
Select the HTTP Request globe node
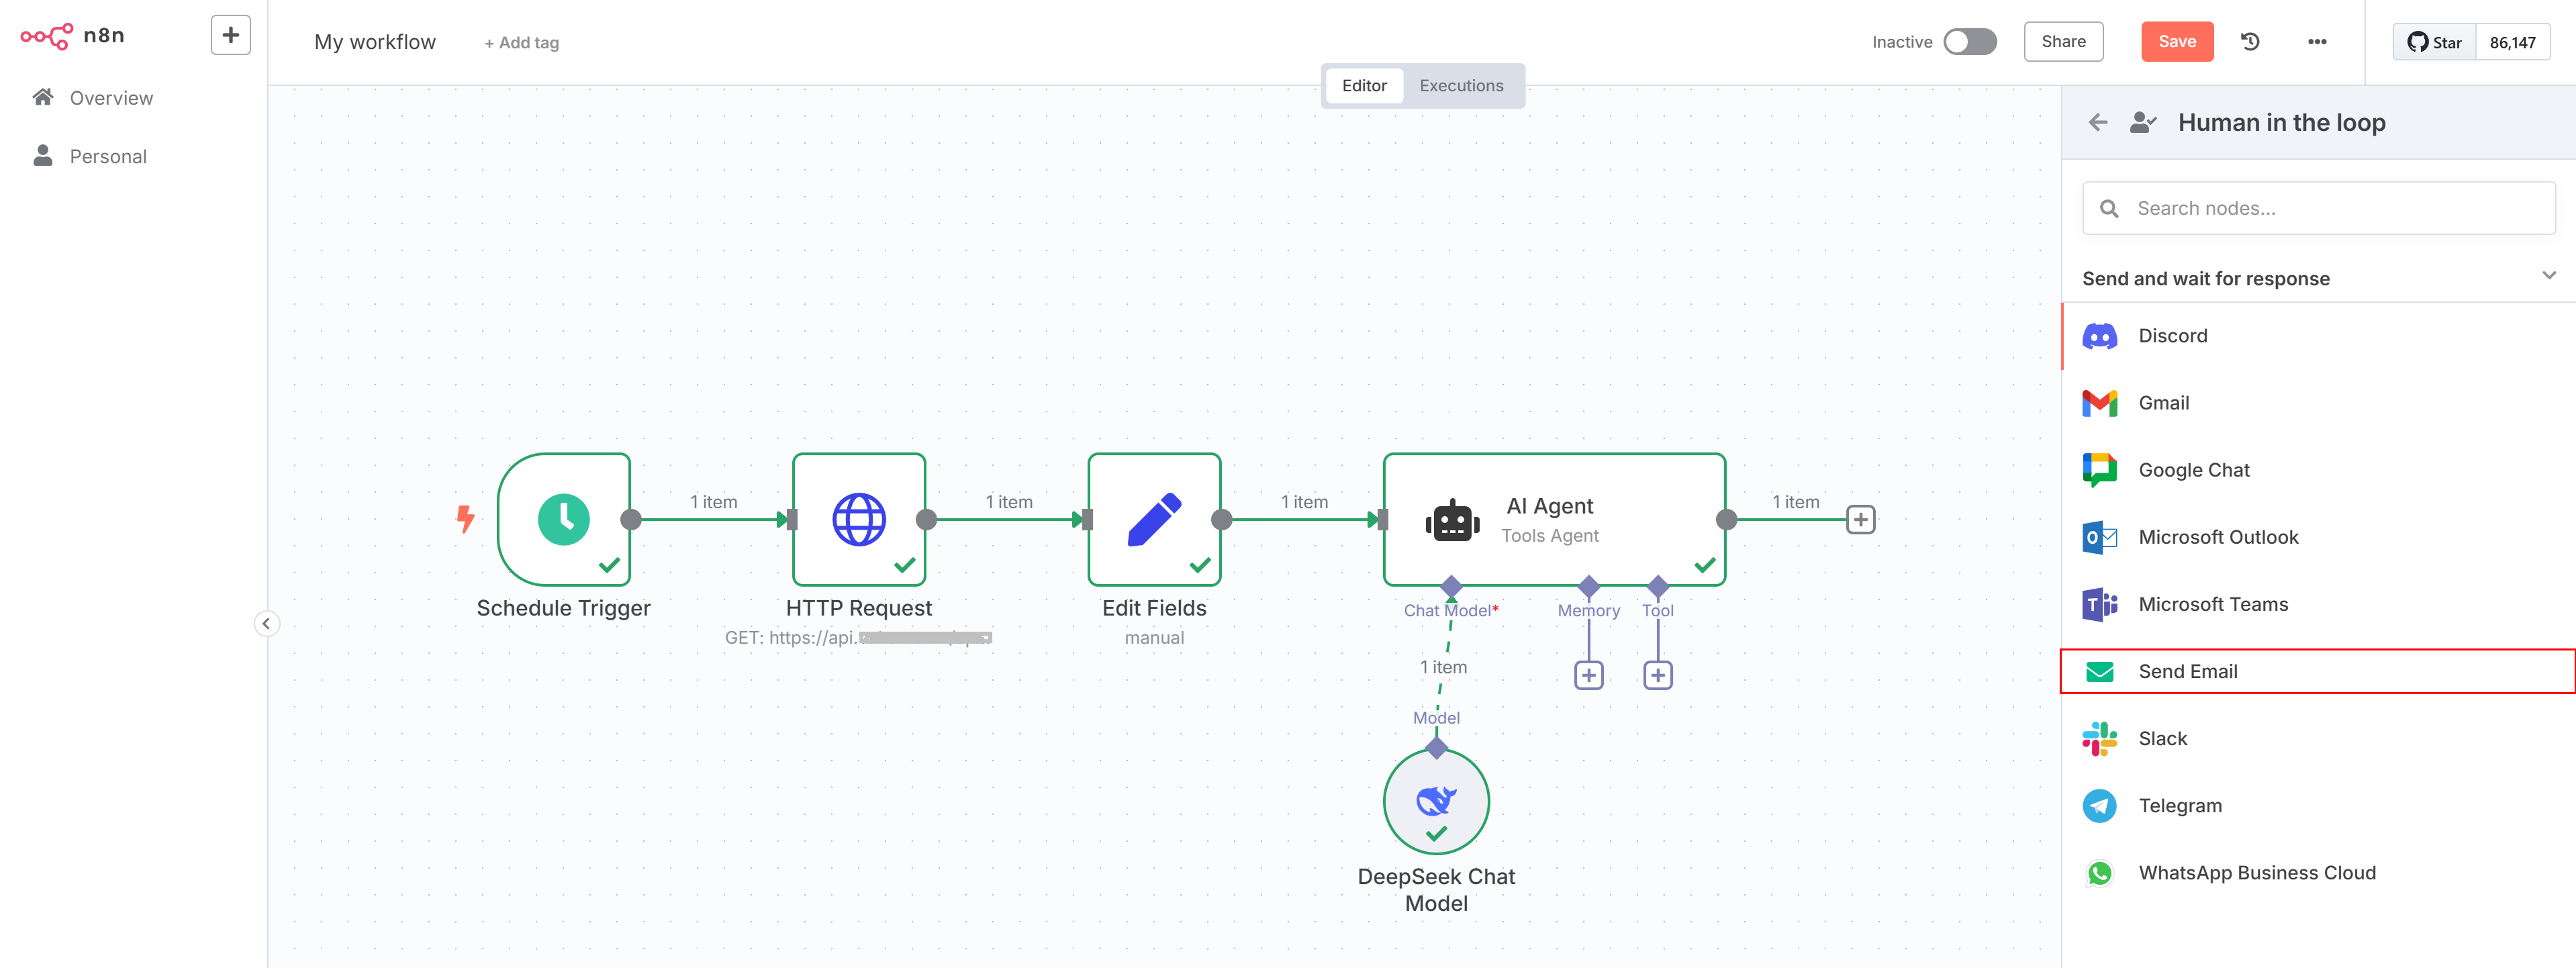point(858,519)
